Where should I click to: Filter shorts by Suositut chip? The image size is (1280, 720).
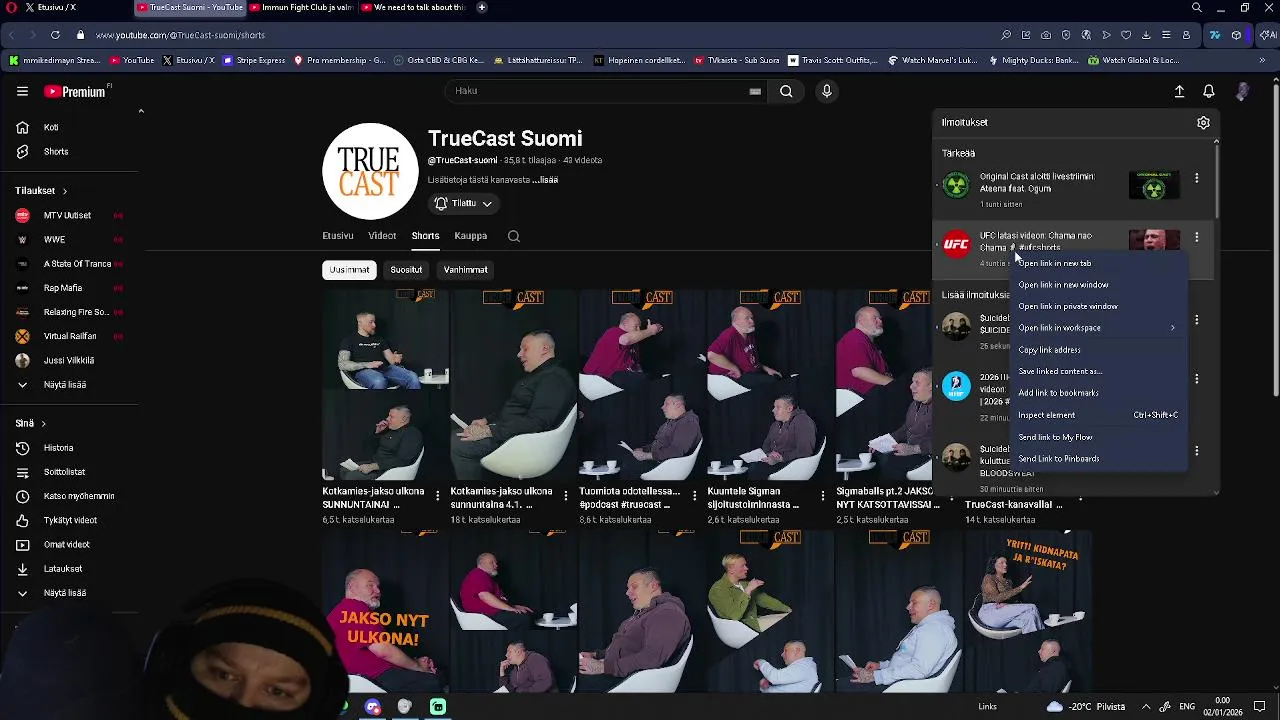(x=406, y=270)
